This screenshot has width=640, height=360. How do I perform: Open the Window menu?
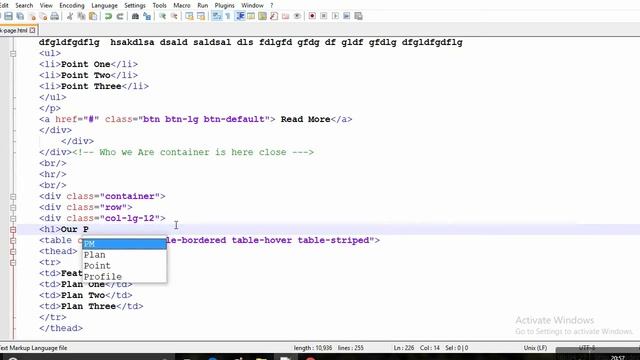click(252, 5)
